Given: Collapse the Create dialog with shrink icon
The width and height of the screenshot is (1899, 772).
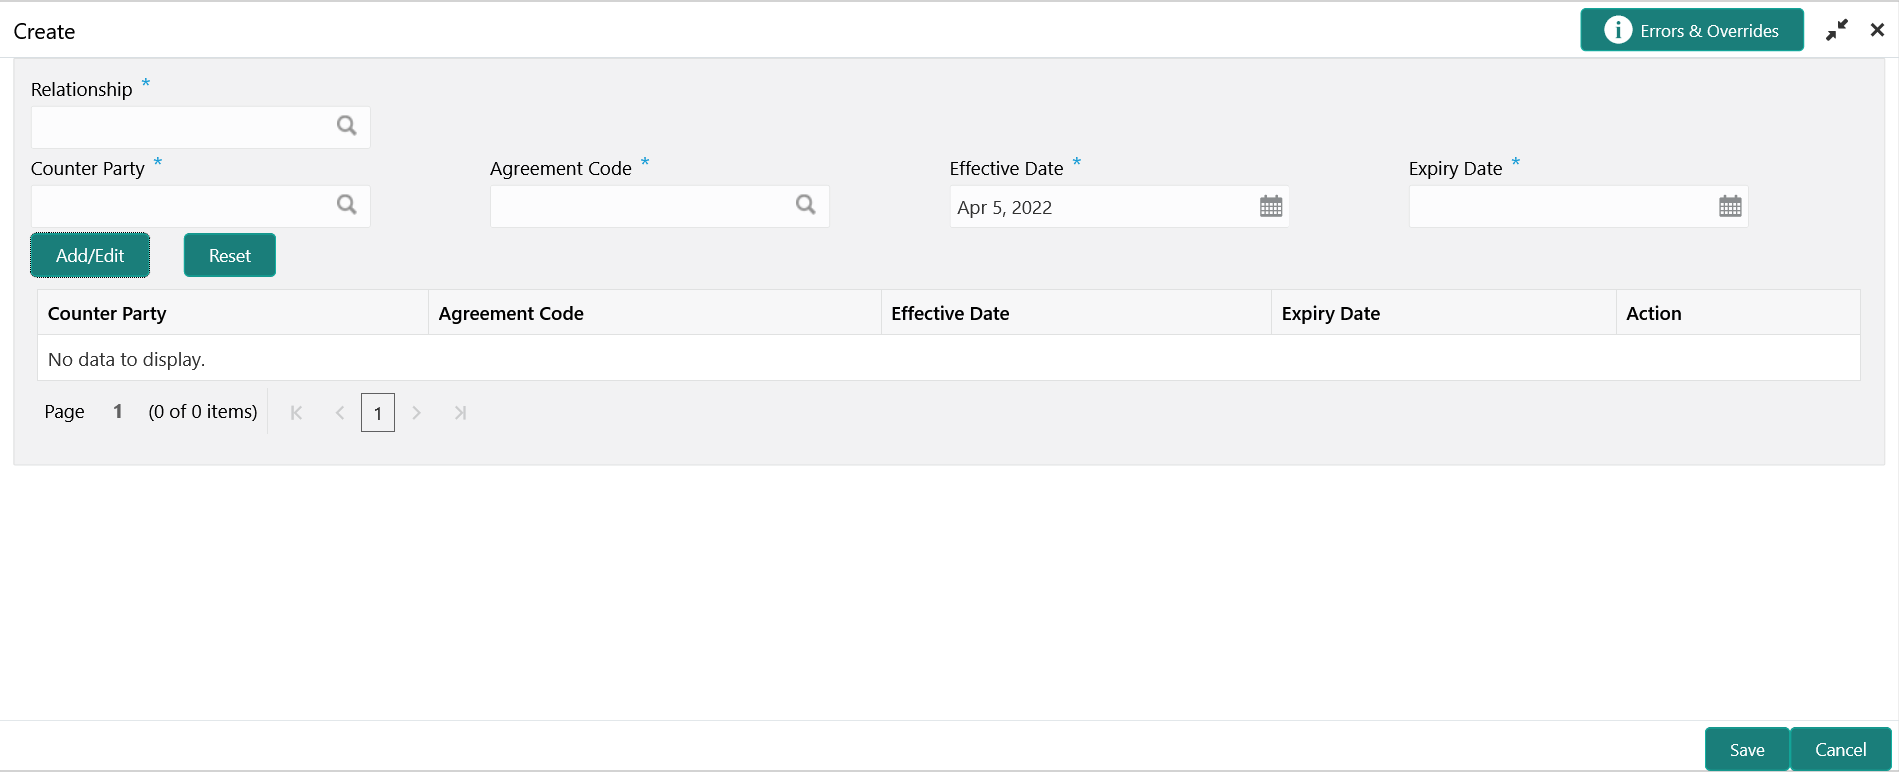Looking at the screenshot, I should 1836,31.
